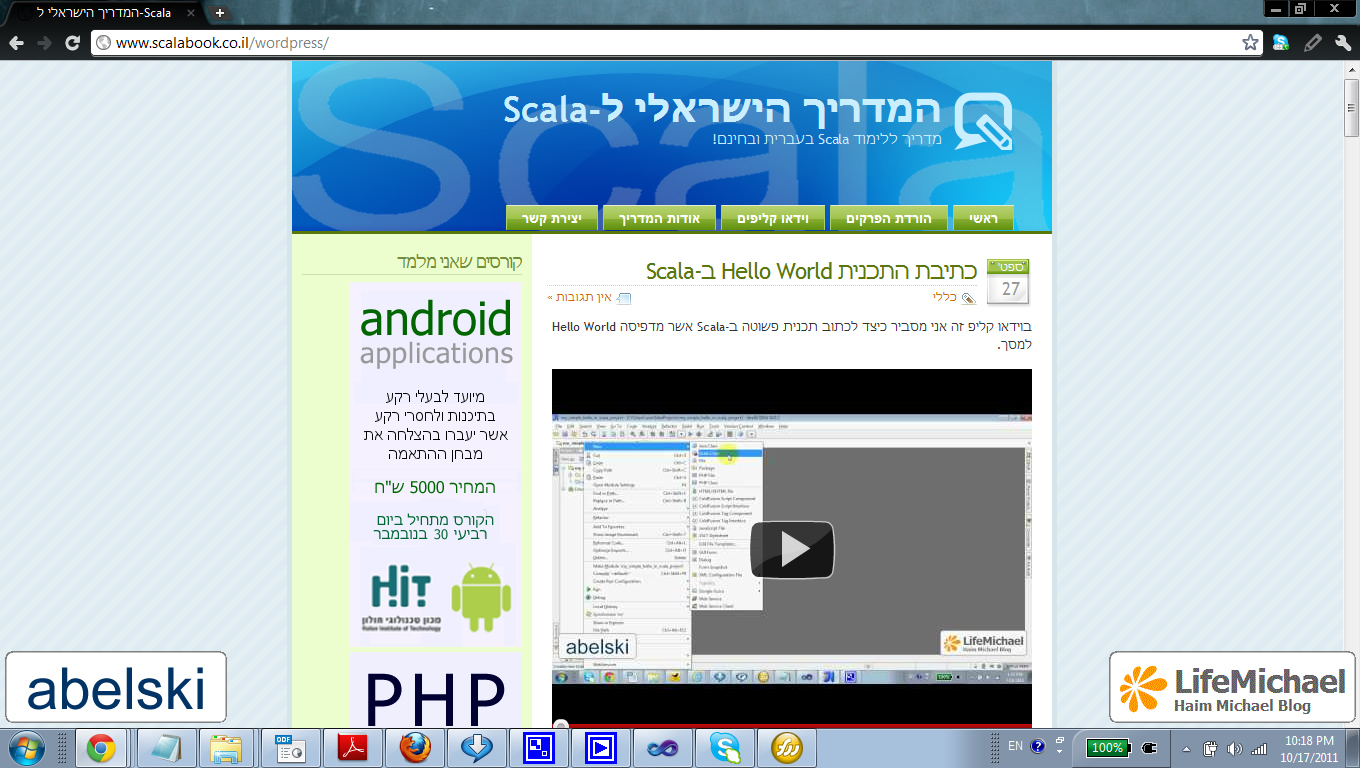Click the address bar showing www.scalabook.co.il/wordpress/
Image resolution: width=1360 pixels, height=768 pixels.
(675, 43)
